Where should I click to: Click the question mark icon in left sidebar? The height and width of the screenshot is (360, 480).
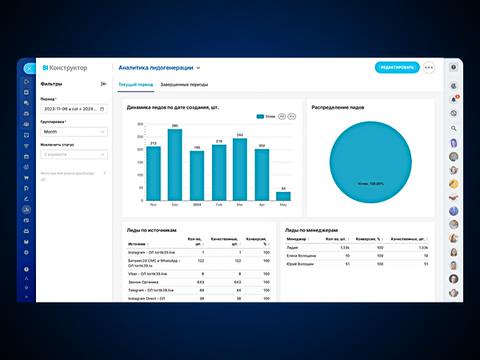(26, 269)
